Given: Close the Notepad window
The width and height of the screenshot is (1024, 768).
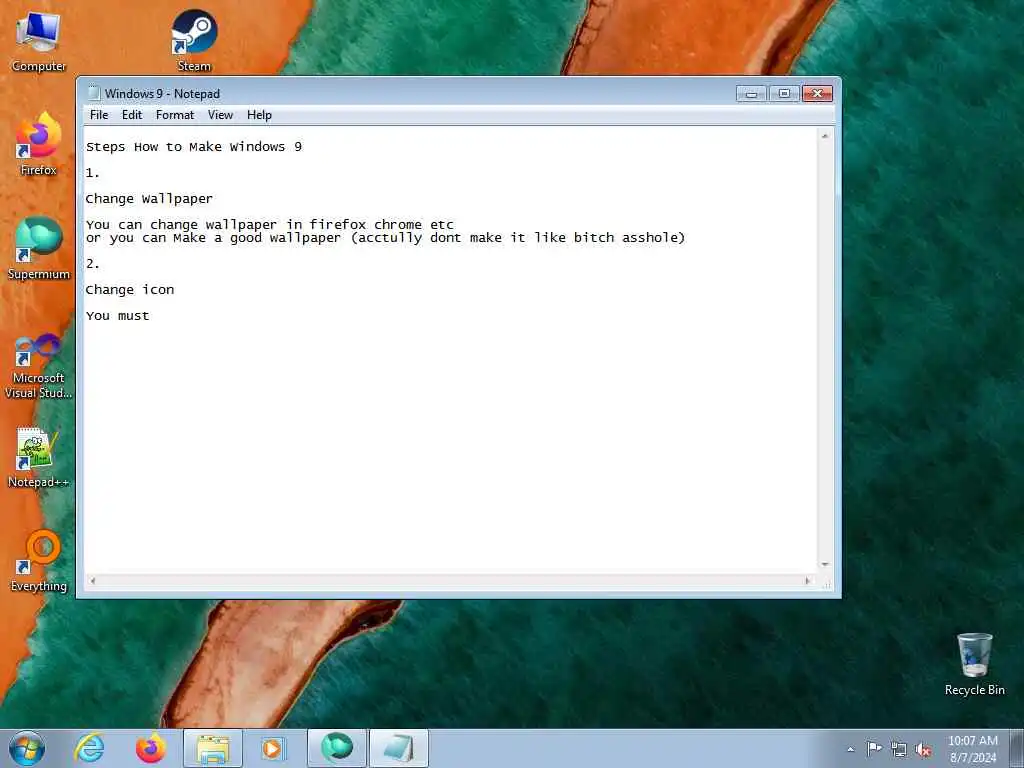Looking at the screenshot, I should 817,93.
